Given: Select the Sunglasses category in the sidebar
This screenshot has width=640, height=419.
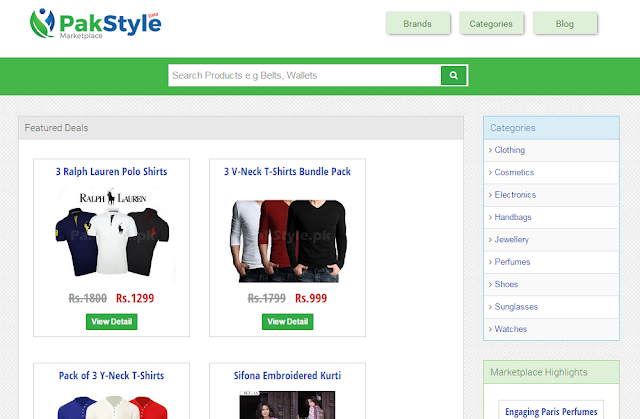Looking at the screenshot, I should tap(516, 307).
